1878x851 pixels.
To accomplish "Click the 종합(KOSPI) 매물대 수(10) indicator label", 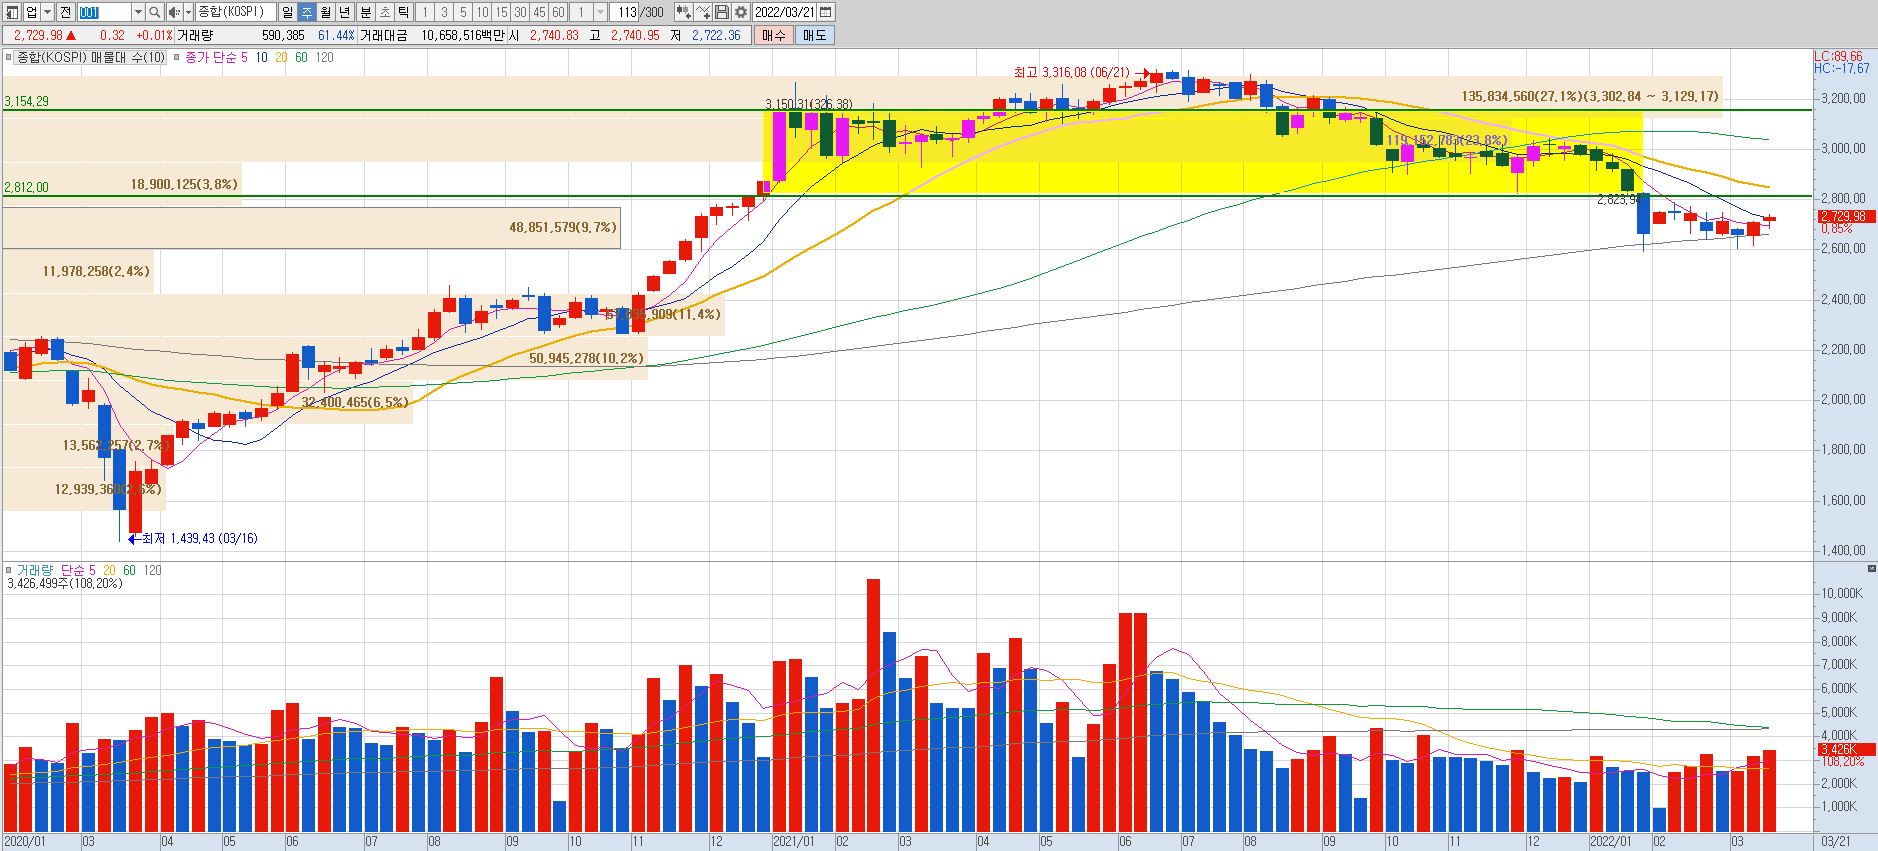I will tap(90, 58).
